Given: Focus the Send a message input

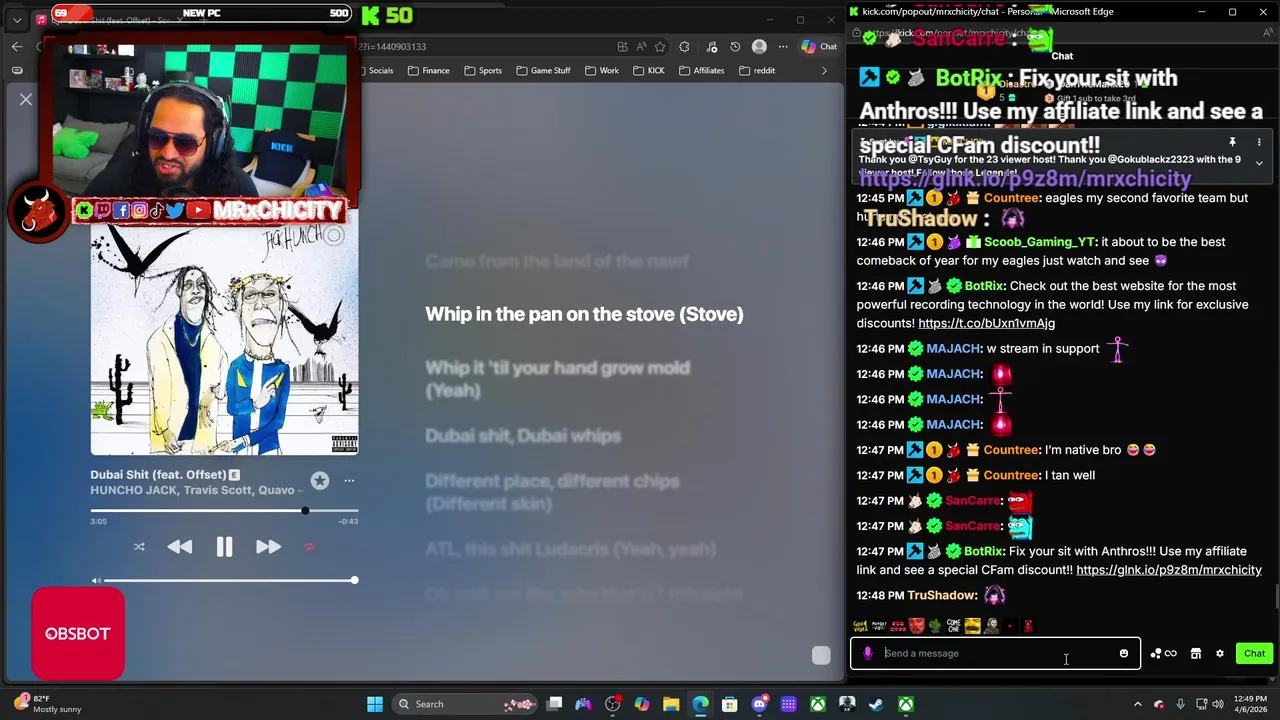Looking at the screenshot, I should pyautogui.click(x=995, y=653).
